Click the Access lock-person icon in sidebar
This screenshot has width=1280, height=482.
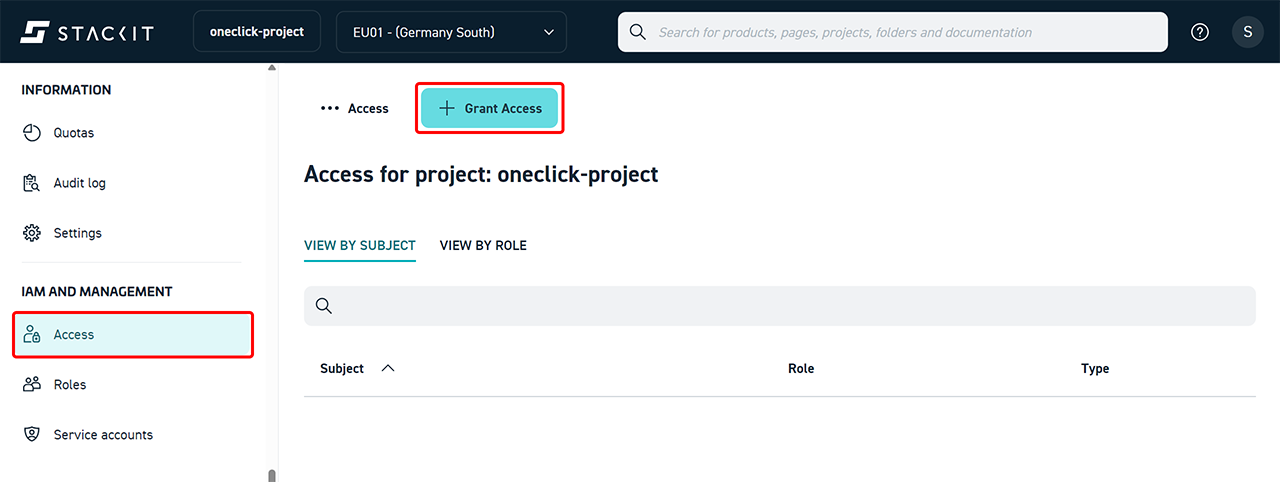[x=32, y=335]
